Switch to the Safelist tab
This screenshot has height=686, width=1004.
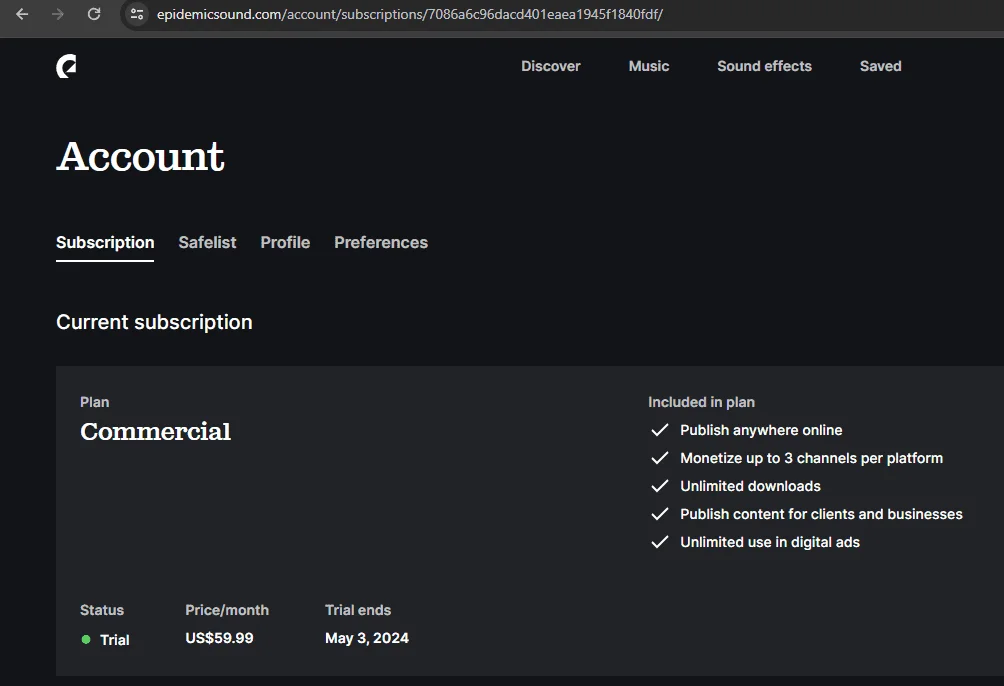pos(207,243)
